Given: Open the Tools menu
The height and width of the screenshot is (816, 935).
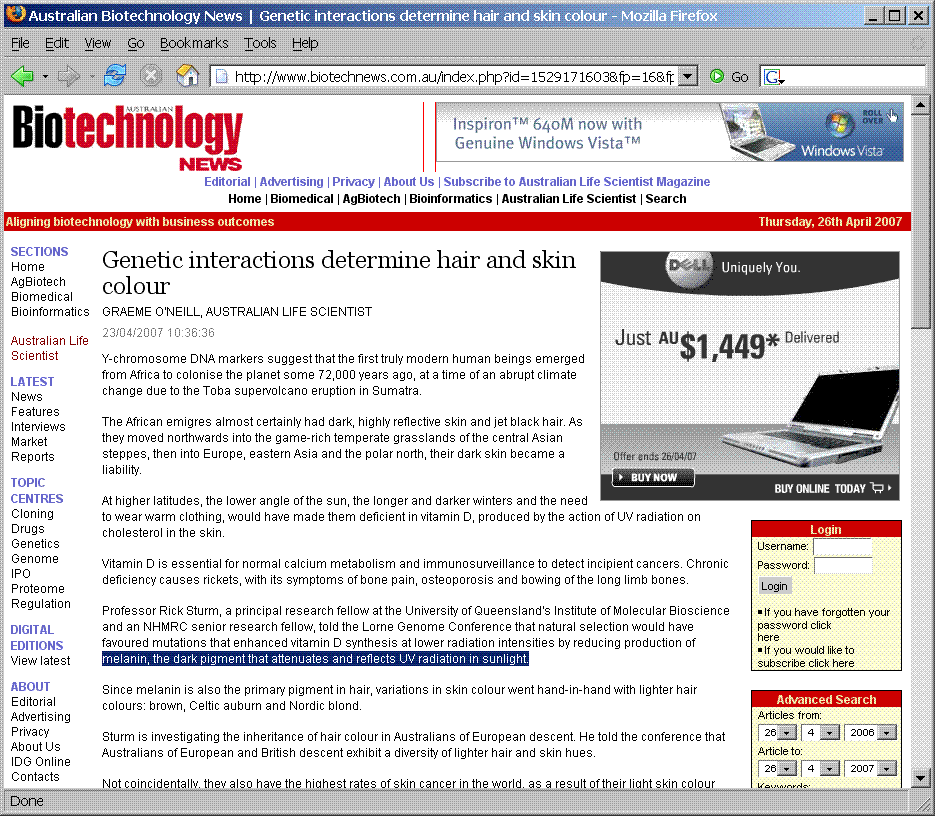Looking at the screenshot, I should [x=260, y=43].
